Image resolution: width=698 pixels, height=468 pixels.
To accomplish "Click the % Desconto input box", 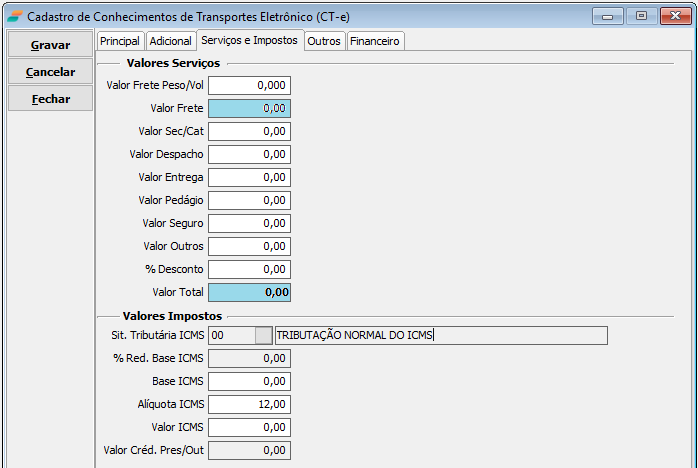I will 249,269.
